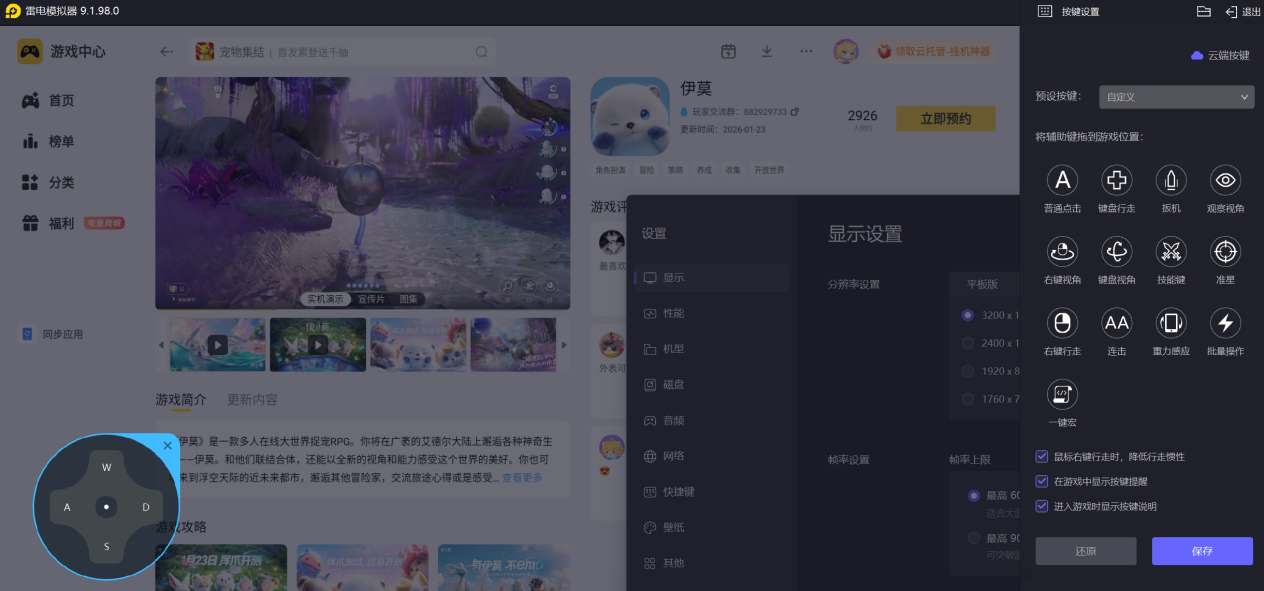Click the S key on keypad overlay
The height and width of the screenshot is (591, 1264).
coord(107,546)
